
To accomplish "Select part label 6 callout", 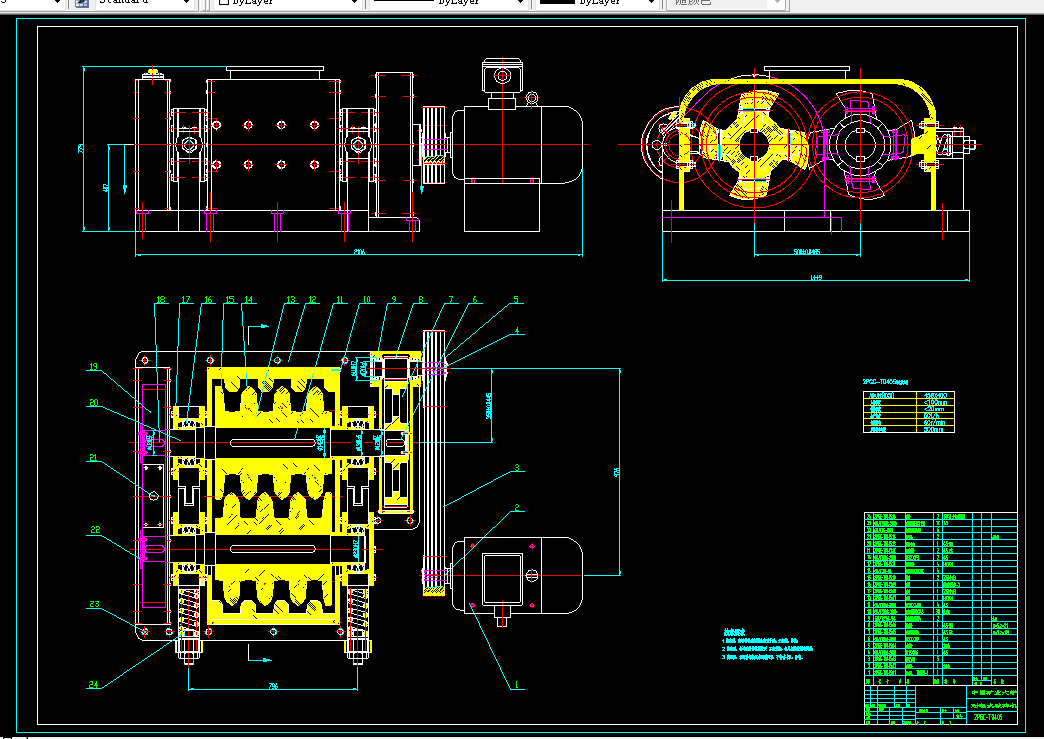I will (475, 300).
